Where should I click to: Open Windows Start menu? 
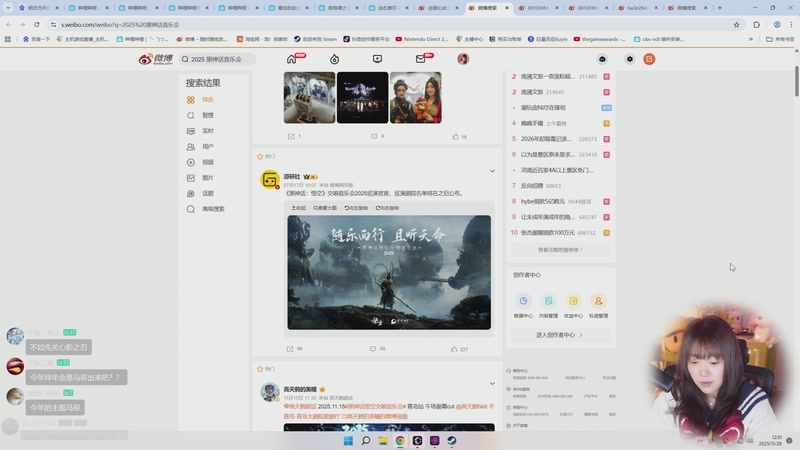coord(348,441)
